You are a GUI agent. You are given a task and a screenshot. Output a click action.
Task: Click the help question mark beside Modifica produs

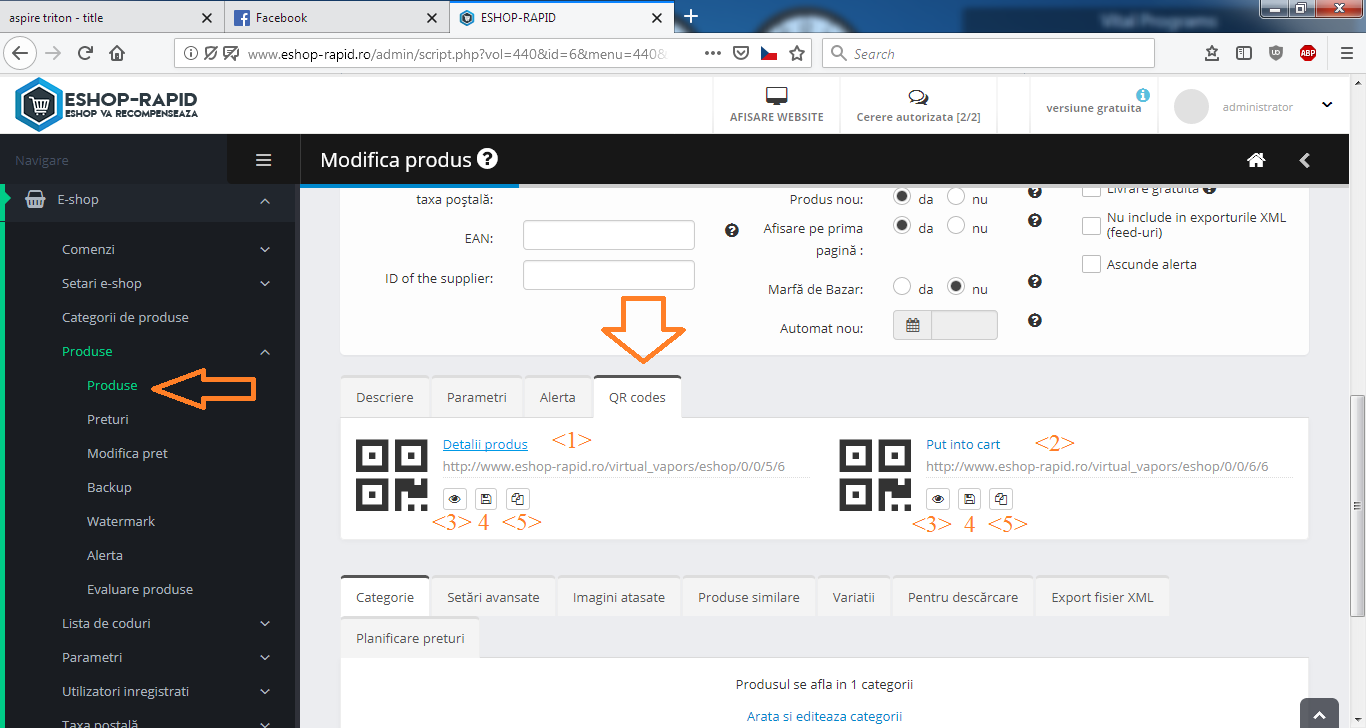click(x=487, y=159)
